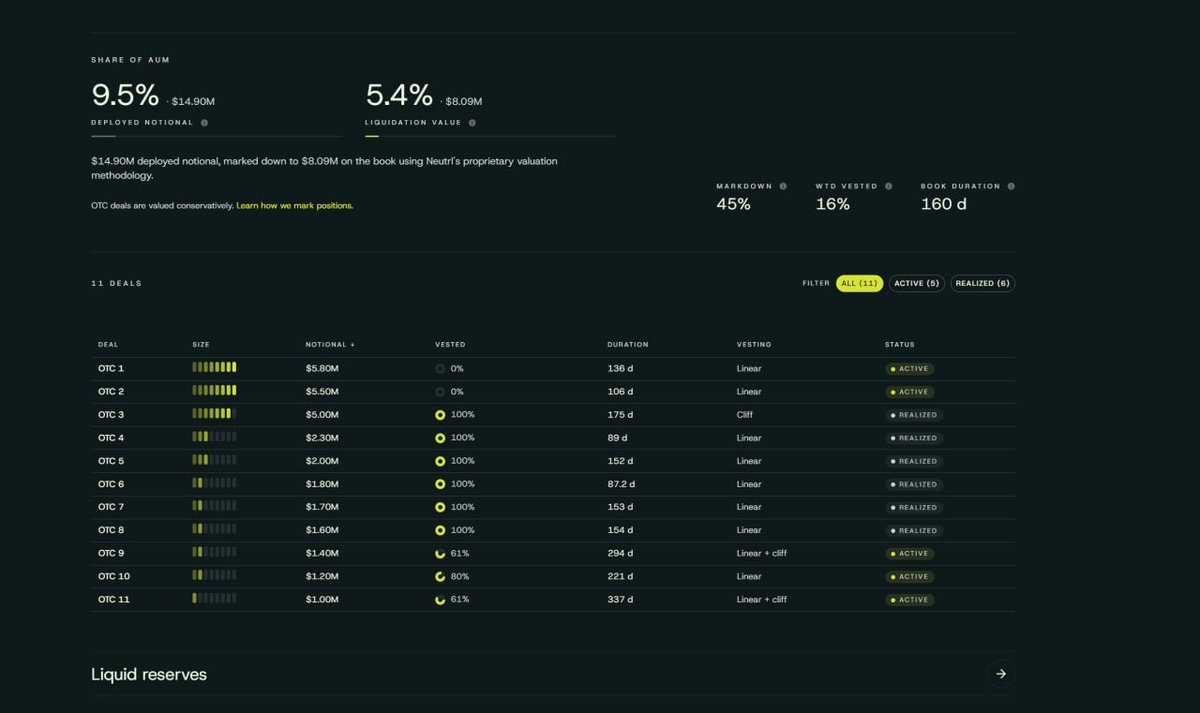The height and width of the screenshot is (713, 1200).
Task: Click the Deal column header
Action: point(108,345)
